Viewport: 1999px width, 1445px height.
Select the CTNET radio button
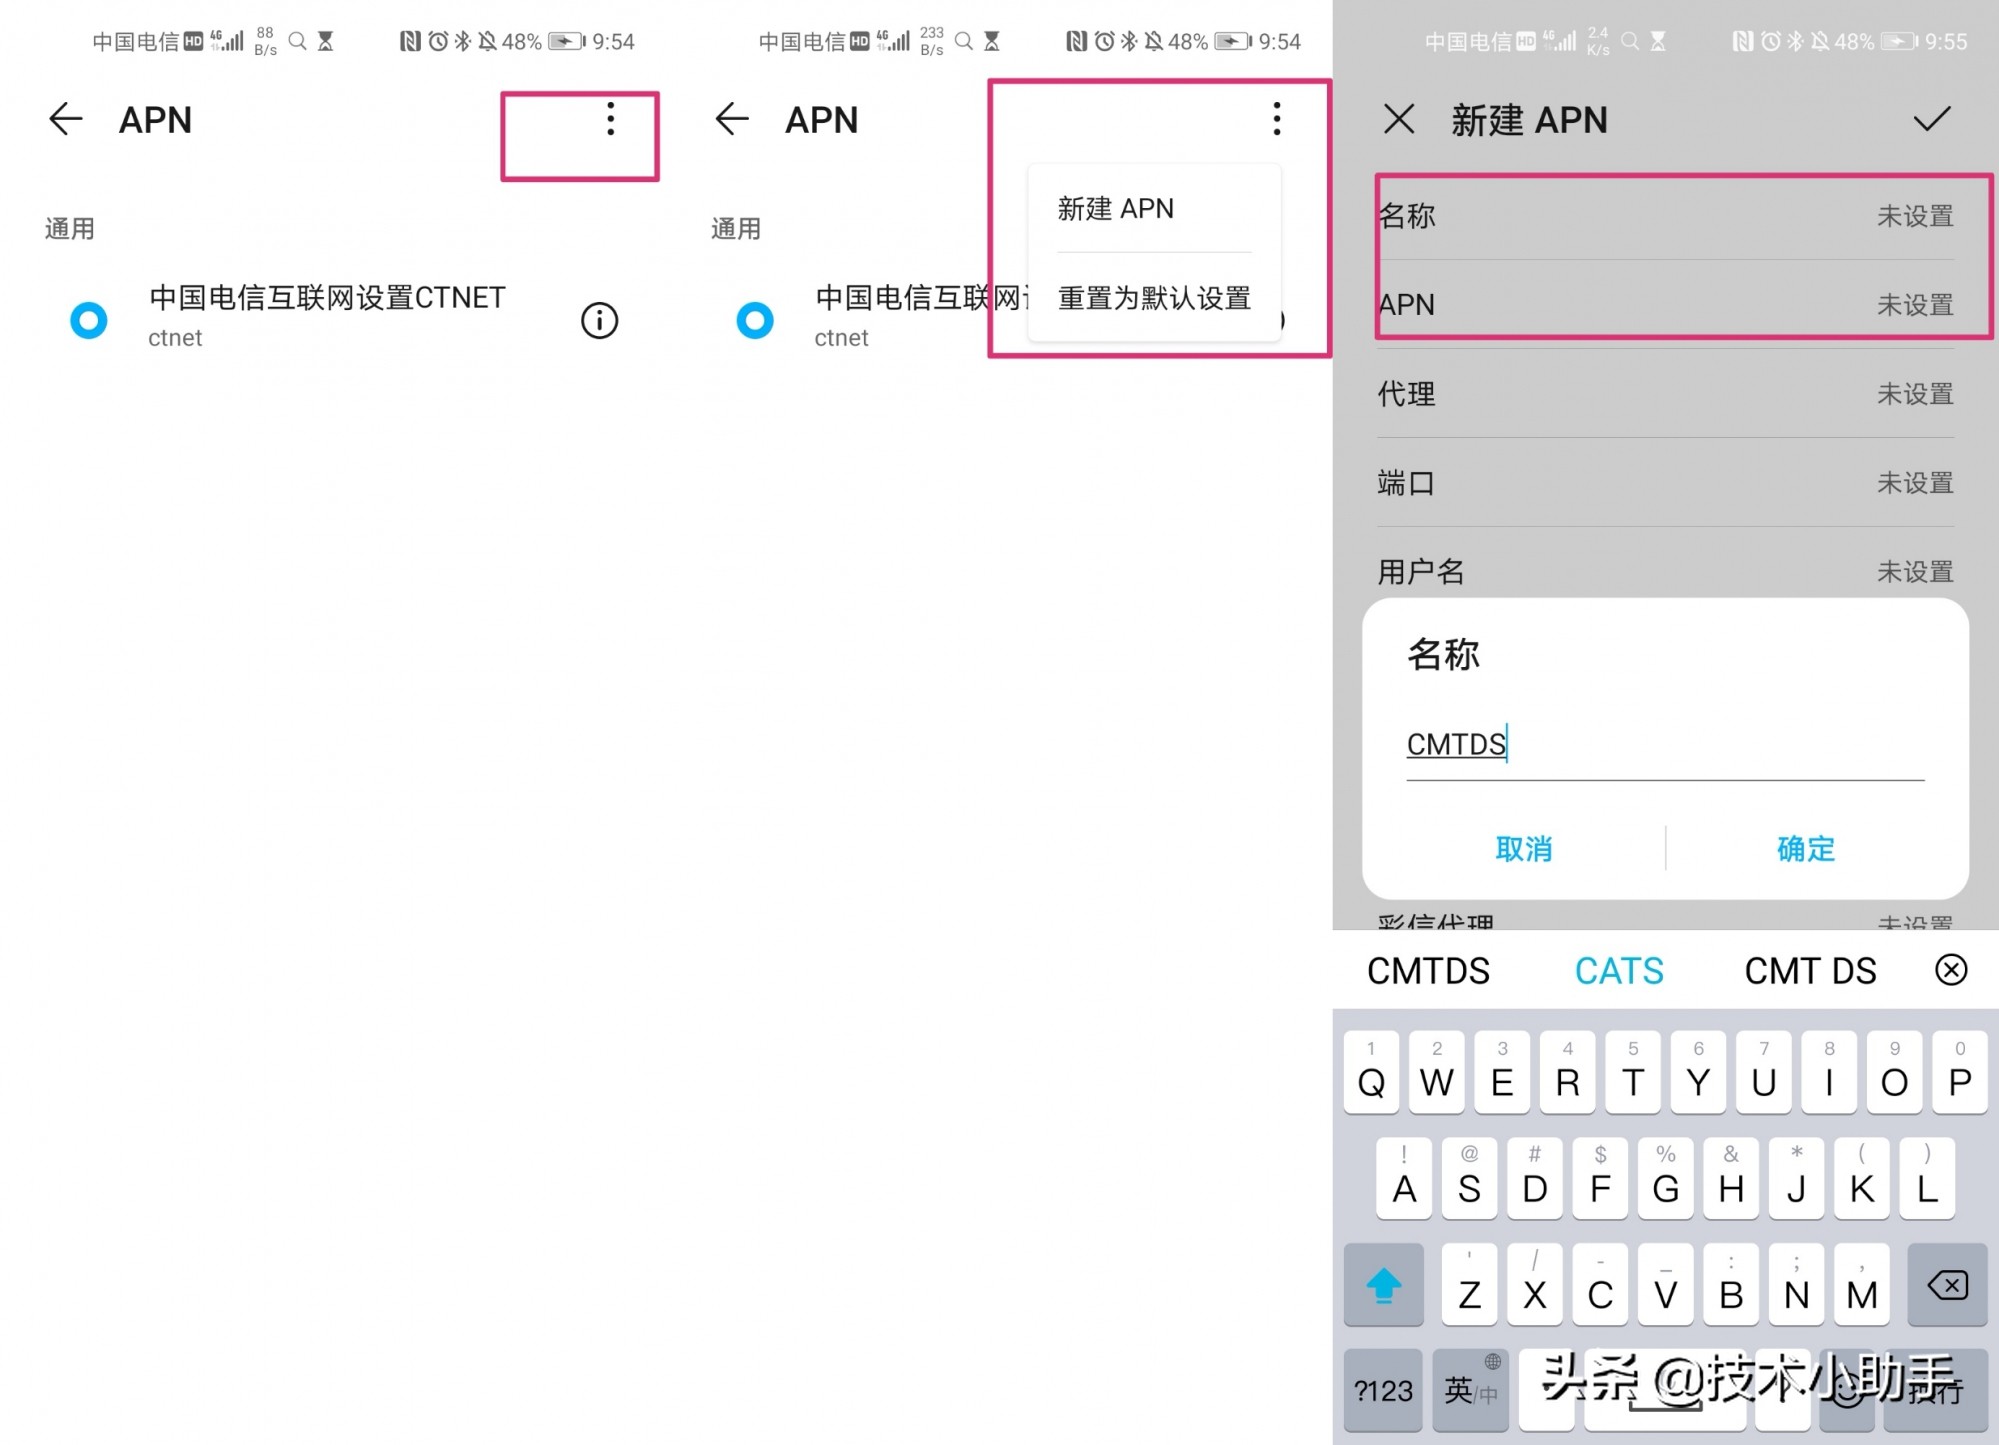tap(88, 320)
